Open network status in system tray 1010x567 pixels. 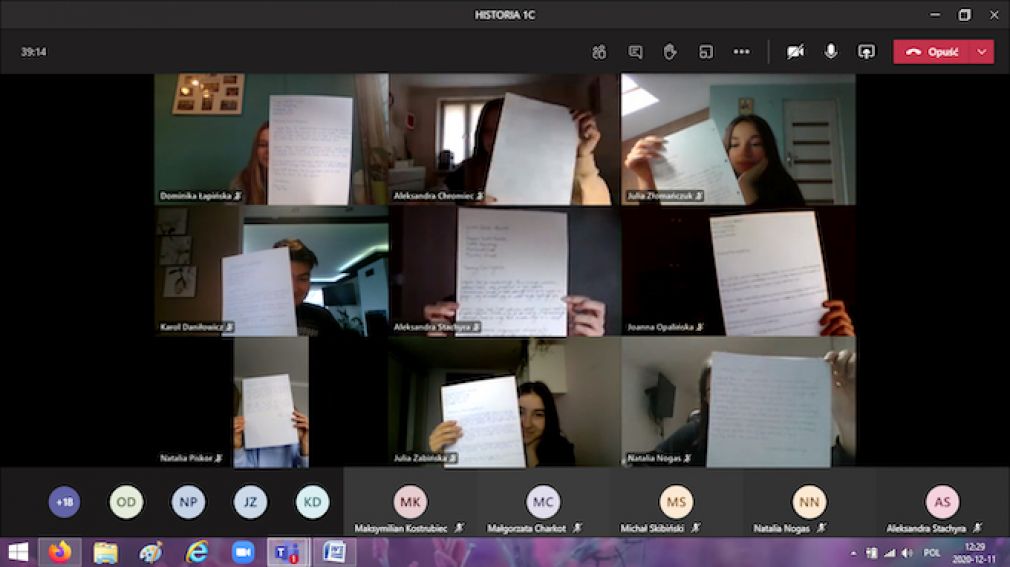890,553
